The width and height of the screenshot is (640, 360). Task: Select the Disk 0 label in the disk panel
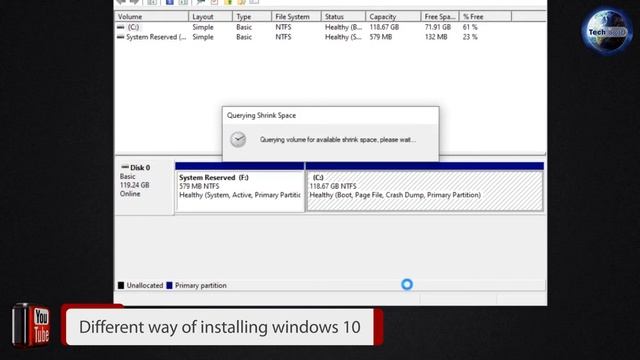(140, 168)
